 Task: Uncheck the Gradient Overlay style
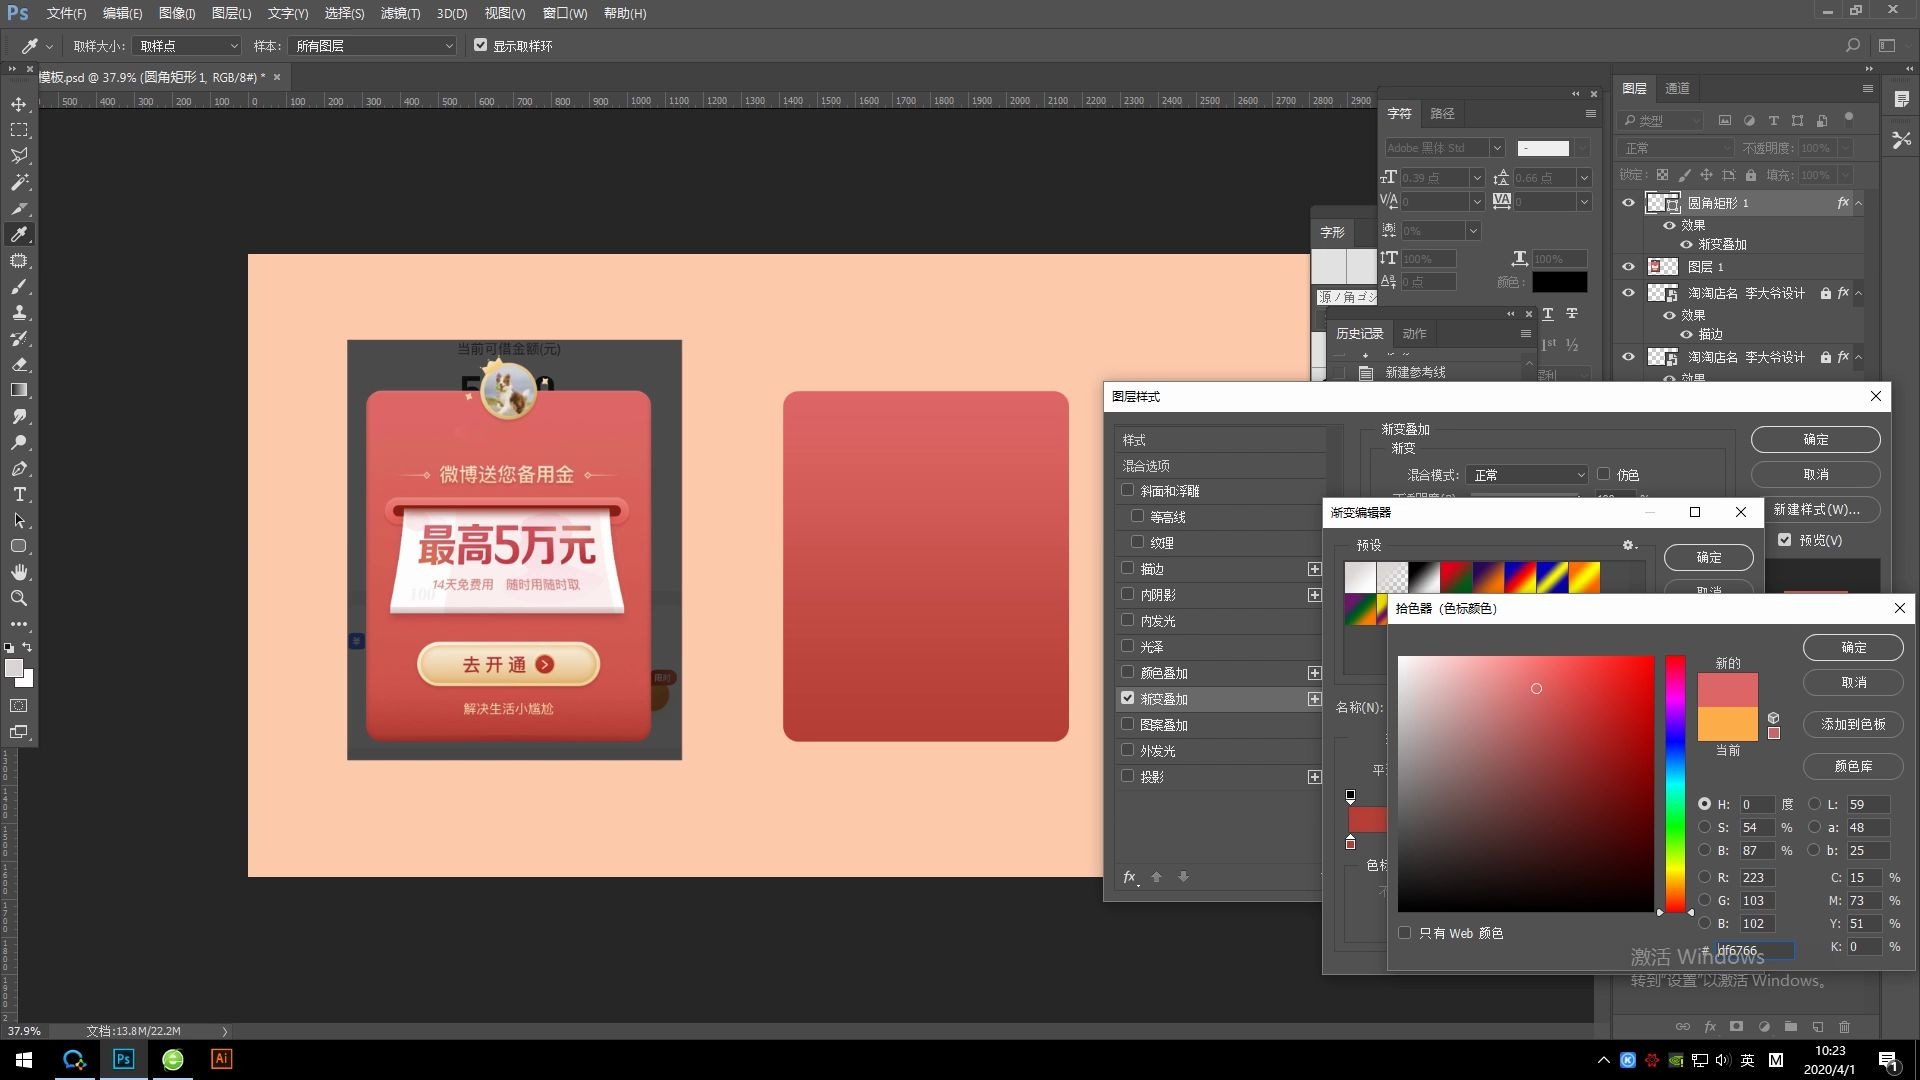[x=1128, y=698]
